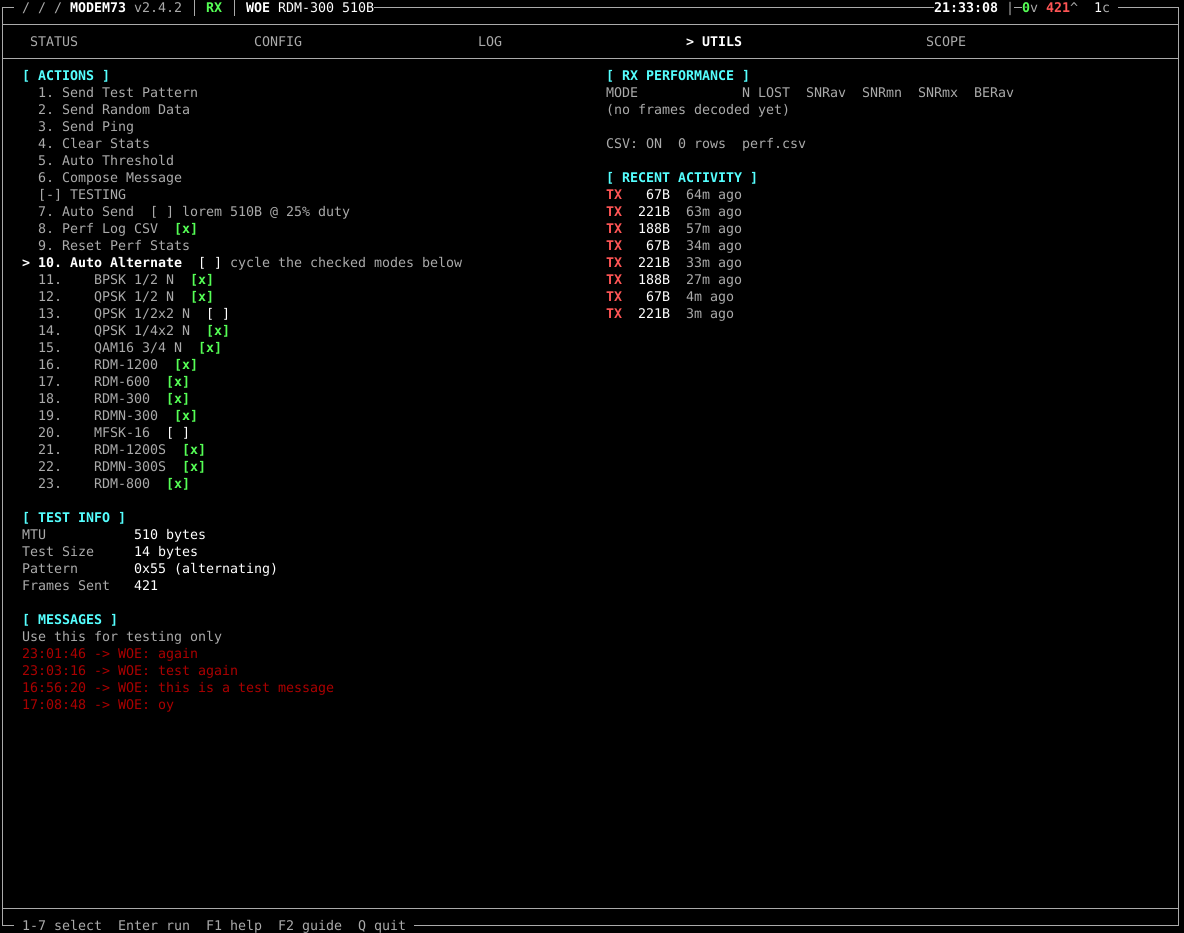Viewport: 1184px width, 933px height.
Task: Uncheck the BPSK 1/2 N mode
Action: pyautogui.click(x=202, y=280)
